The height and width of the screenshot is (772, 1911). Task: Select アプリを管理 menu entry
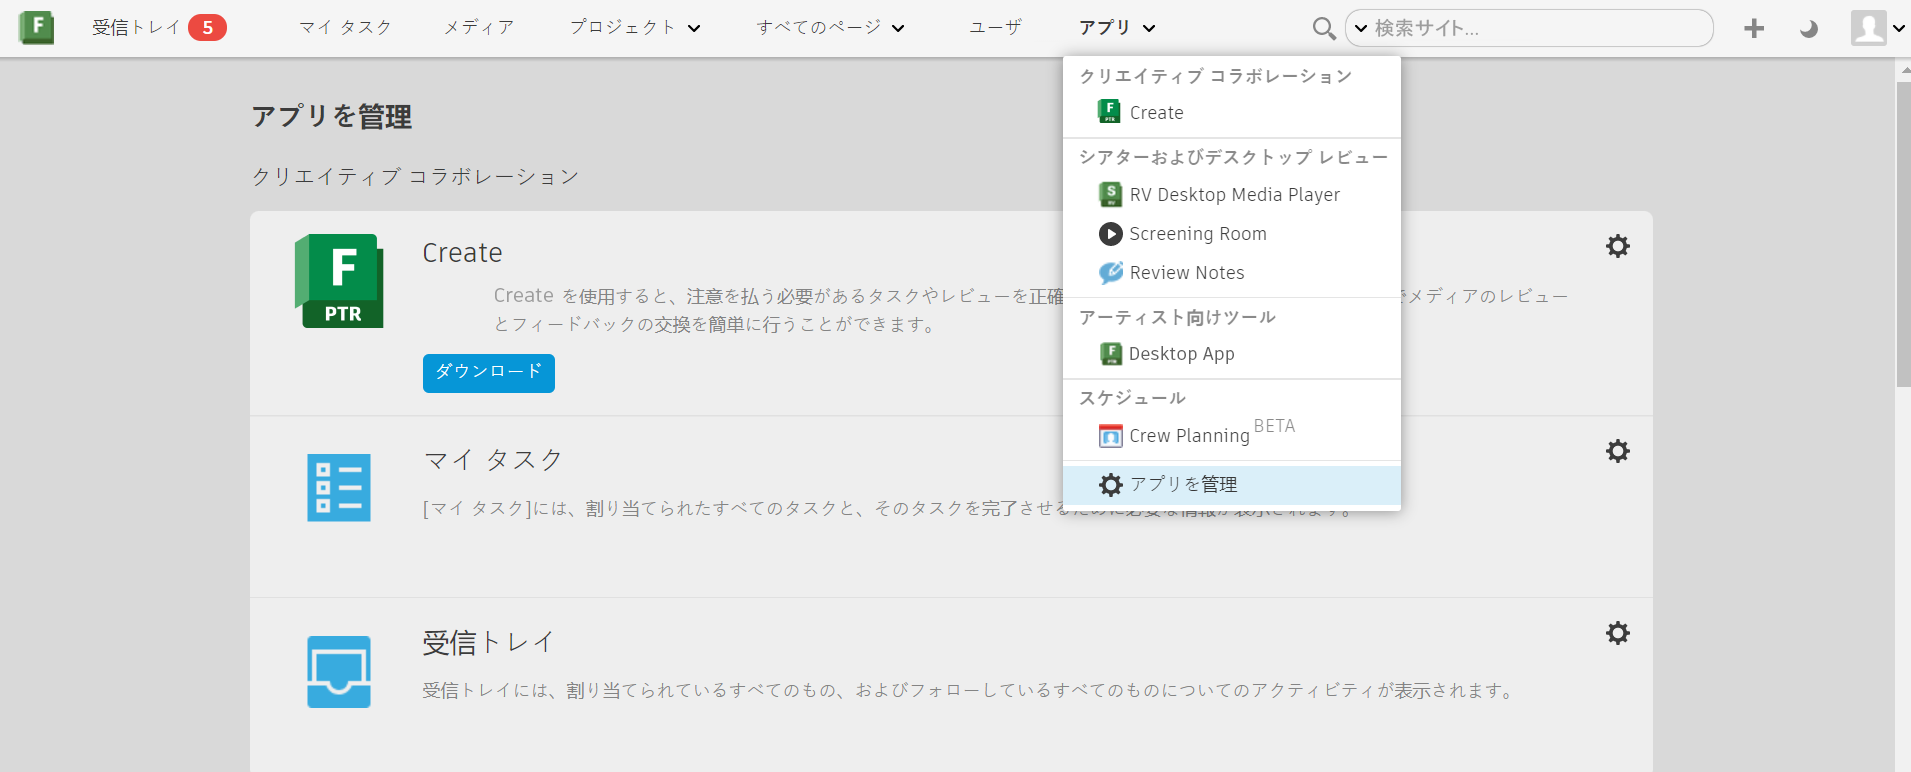tap(1232, 485)
